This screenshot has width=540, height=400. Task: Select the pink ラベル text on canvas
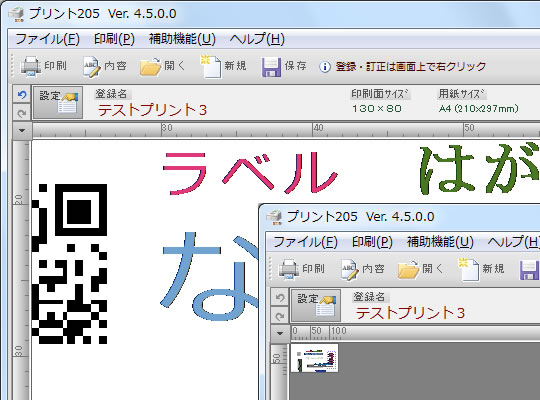coord(250,173)
